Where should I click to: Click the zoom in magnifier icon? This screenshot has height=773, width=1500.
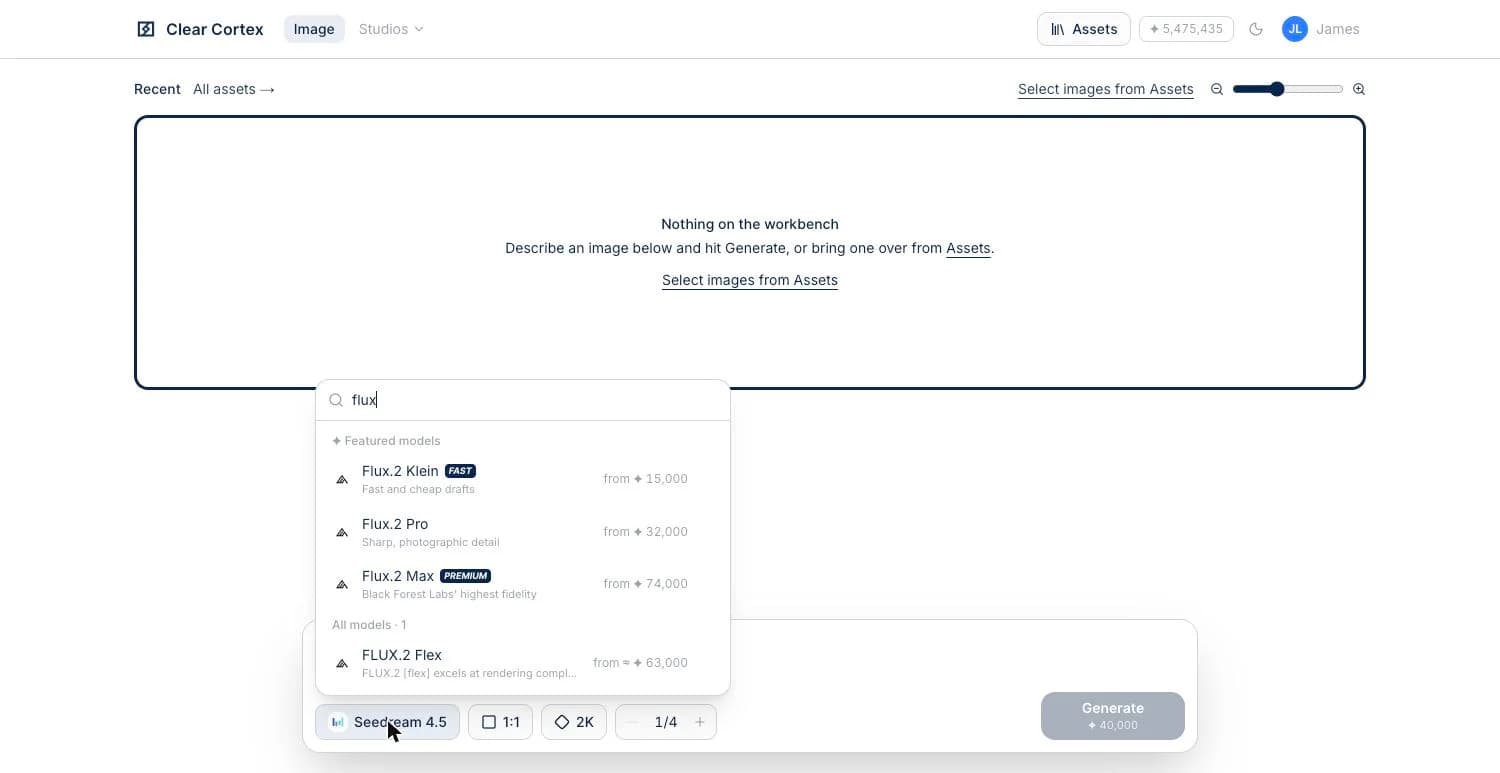[1359, 89]
